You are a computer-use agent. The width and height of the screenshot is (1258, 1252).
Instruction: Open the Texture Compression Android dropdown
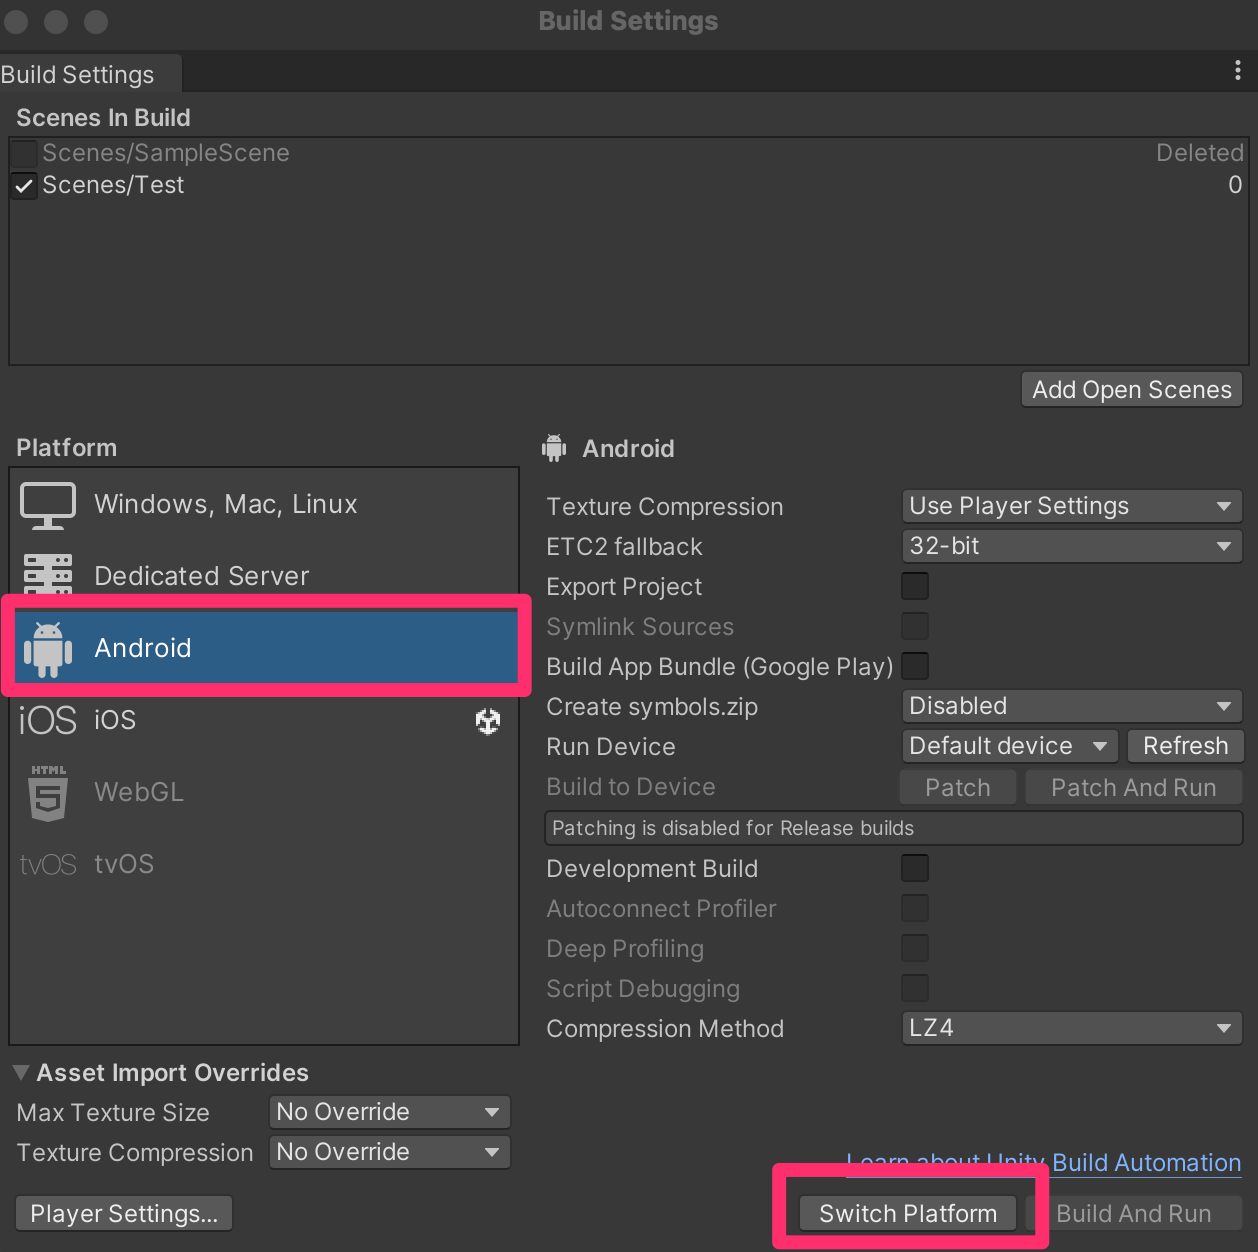[x=1071, y=506]
